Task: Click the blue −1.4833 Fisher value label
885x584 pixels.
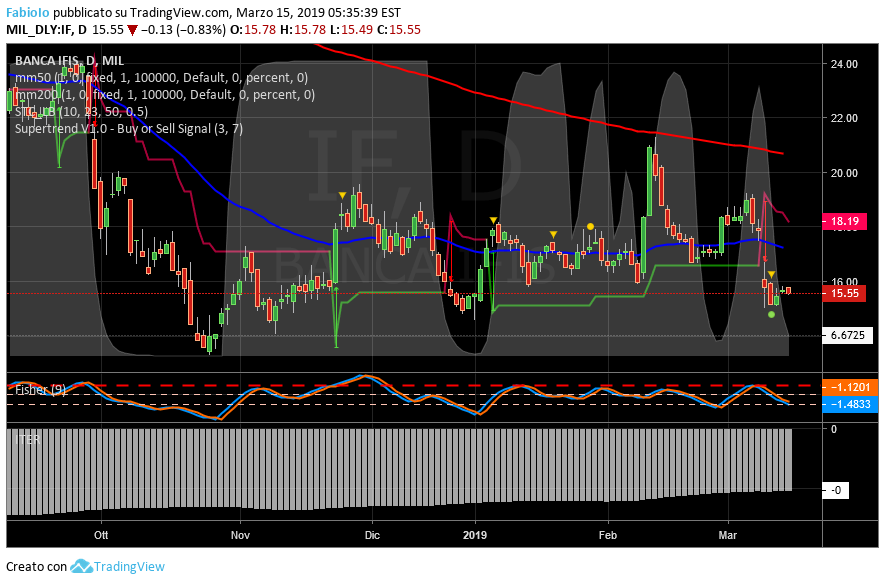Action: pos(851,404)
